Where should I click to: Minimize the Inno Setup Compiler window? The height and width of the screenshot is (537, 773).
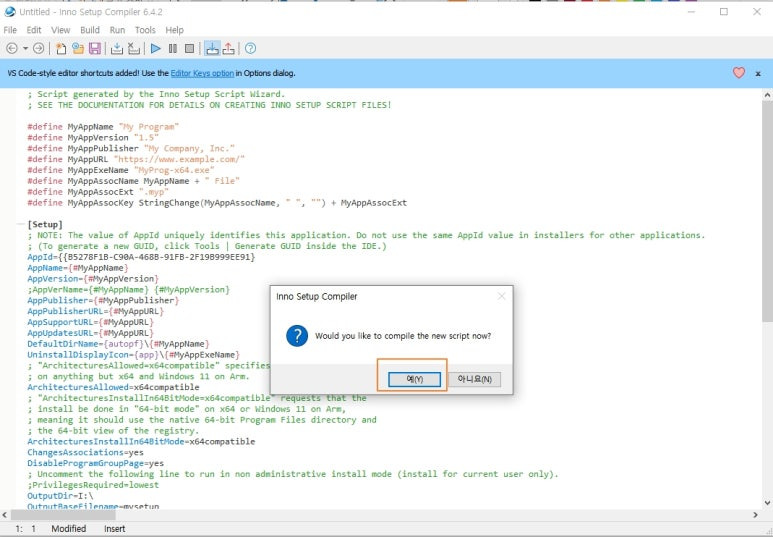click(x=691, y=11)
